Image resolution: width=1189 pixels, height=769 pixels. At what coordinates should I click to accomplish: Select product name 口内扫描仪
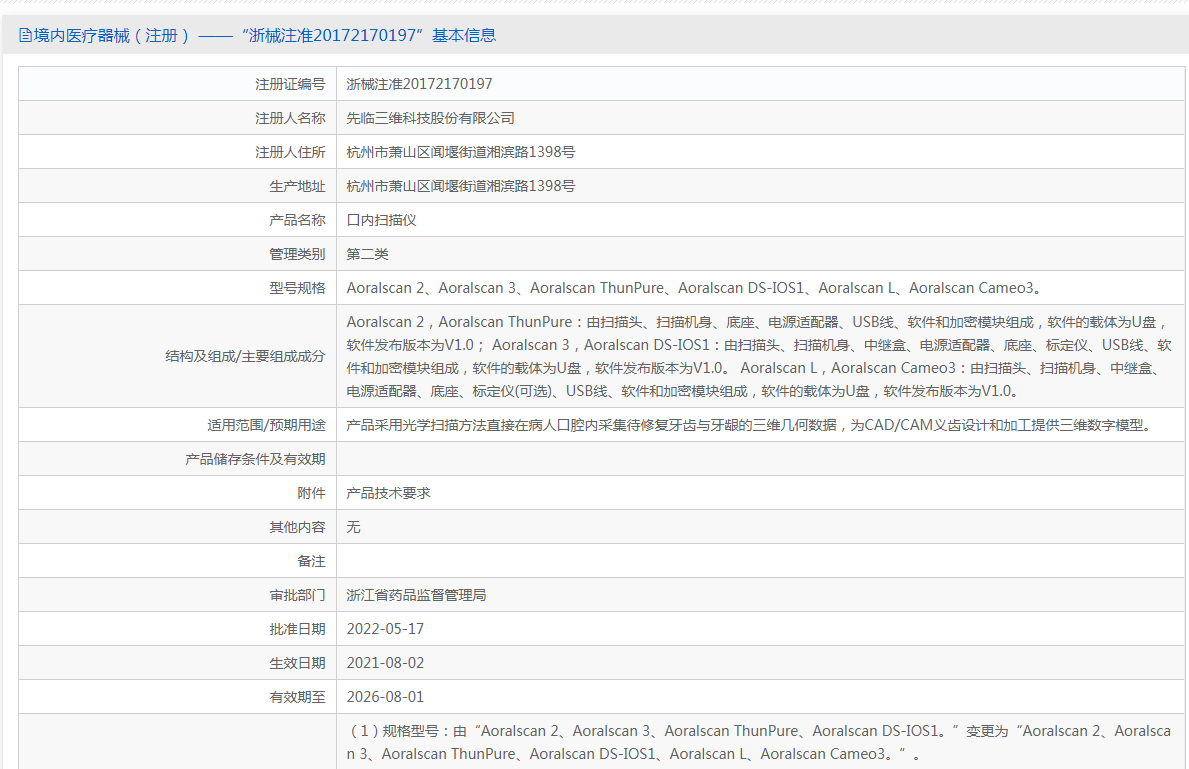381,221
